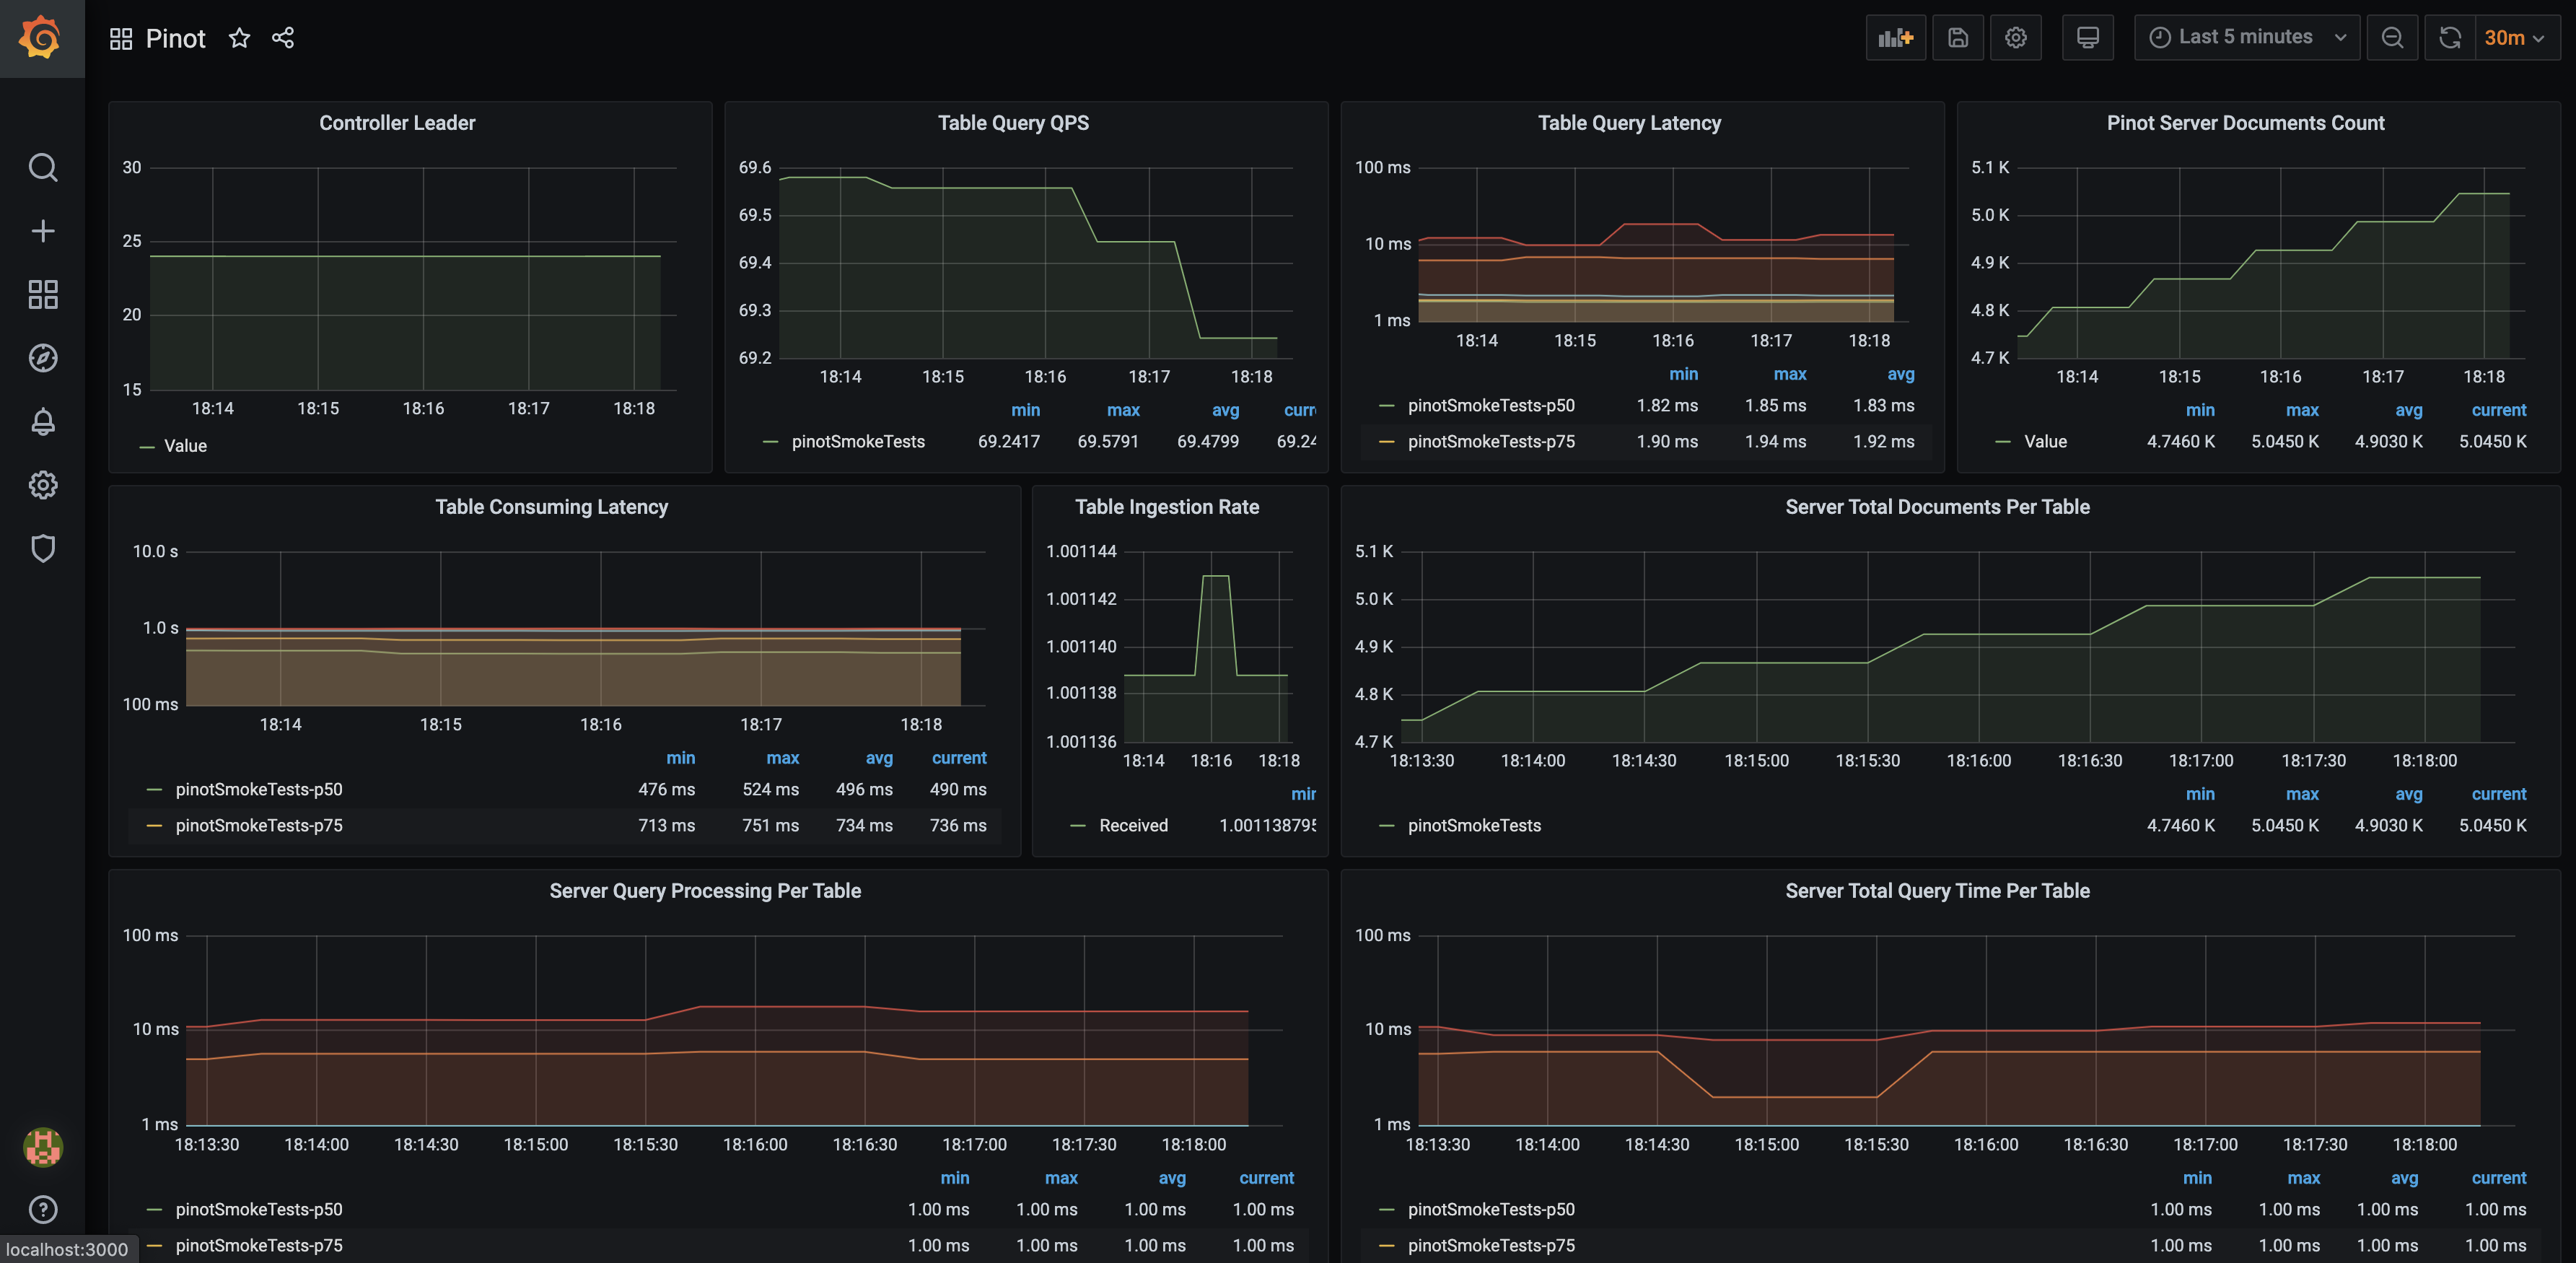The image size is (2576, 1263).
Task: Toggle Received series in Table Ingestion Rate
Action: click(1133, 826)
